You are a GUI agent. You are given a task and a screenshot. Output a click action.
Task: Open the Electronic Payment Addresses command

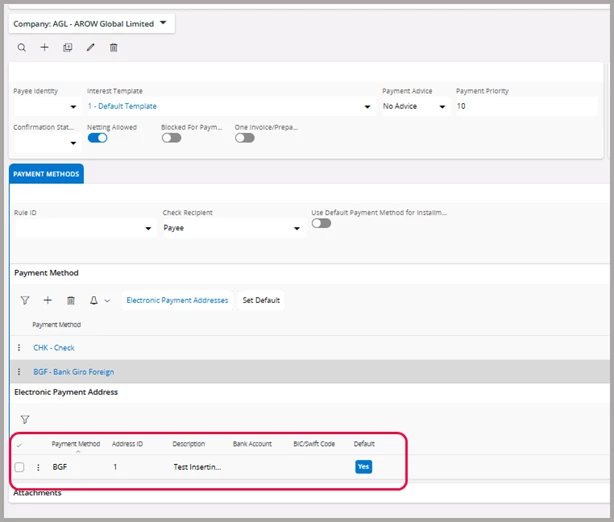tap(177, 300)
